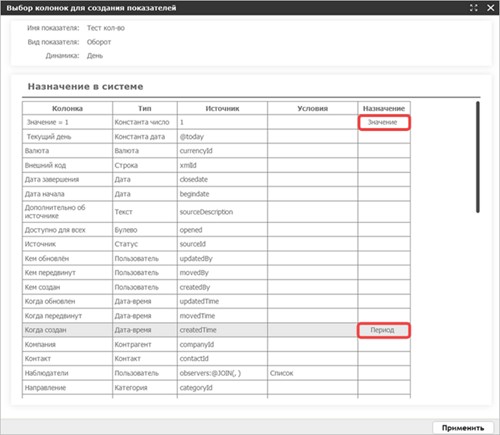The width and height of the screenshot is (500, 435).
Task: Select the 'Когда создан' row
Action: 216,330
